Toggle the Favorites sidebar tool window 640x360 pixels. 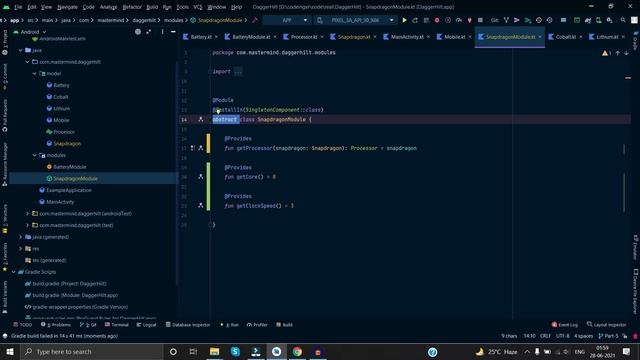tap(4, 256)
